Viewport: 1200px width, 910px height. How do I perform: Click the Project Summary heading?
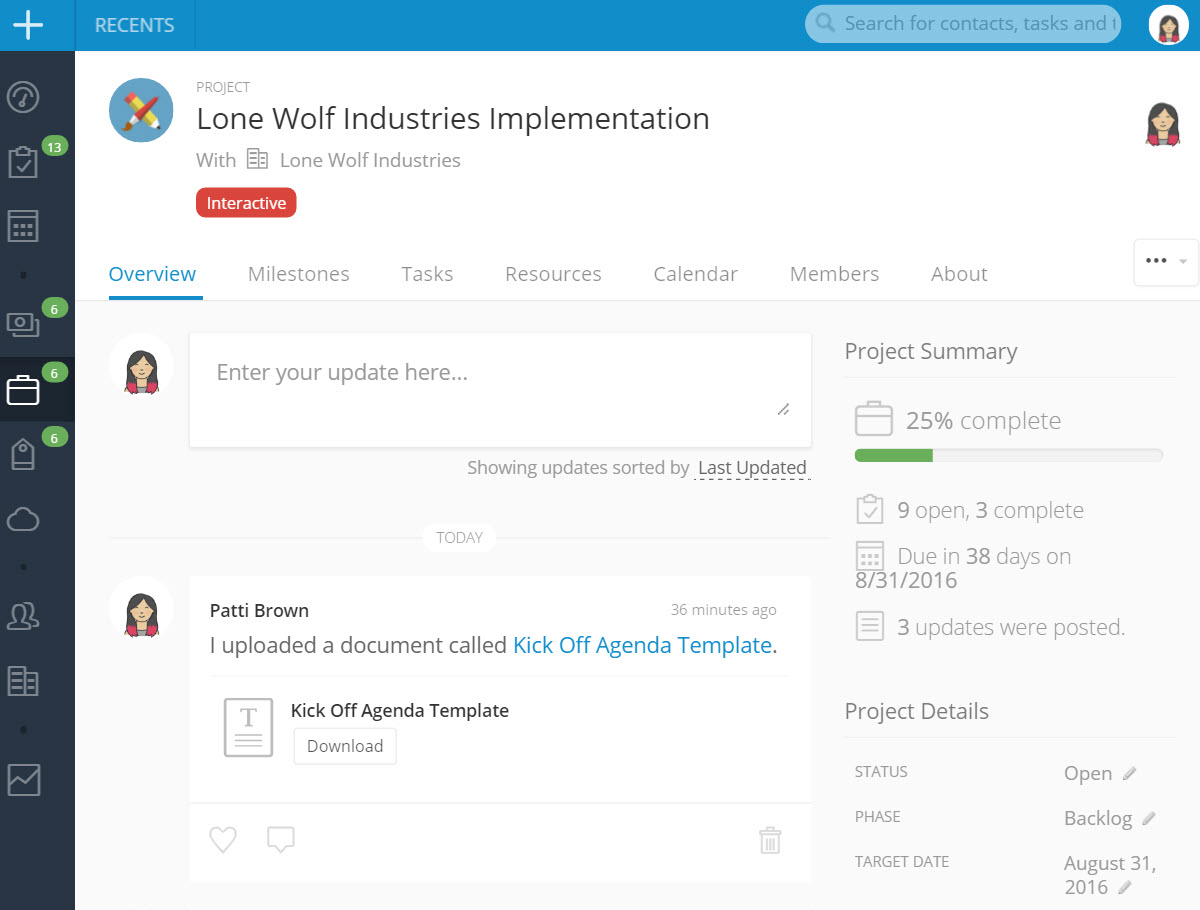point(931,351)
